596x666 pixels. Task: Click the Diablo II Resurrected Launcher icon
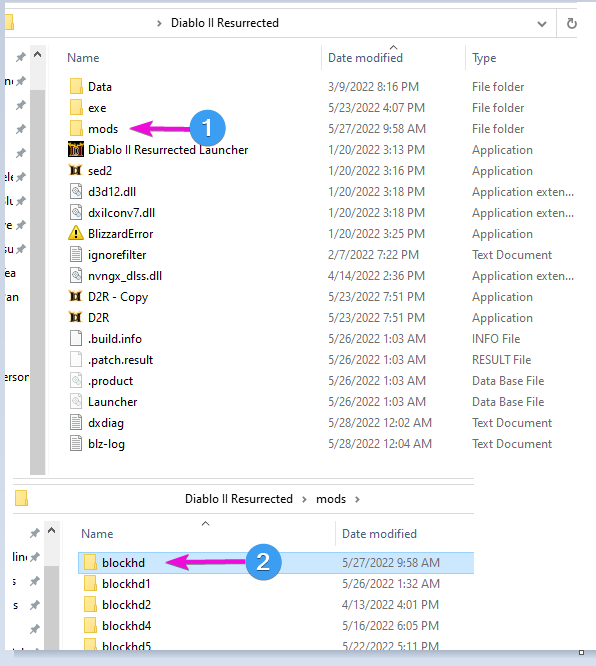76,150
